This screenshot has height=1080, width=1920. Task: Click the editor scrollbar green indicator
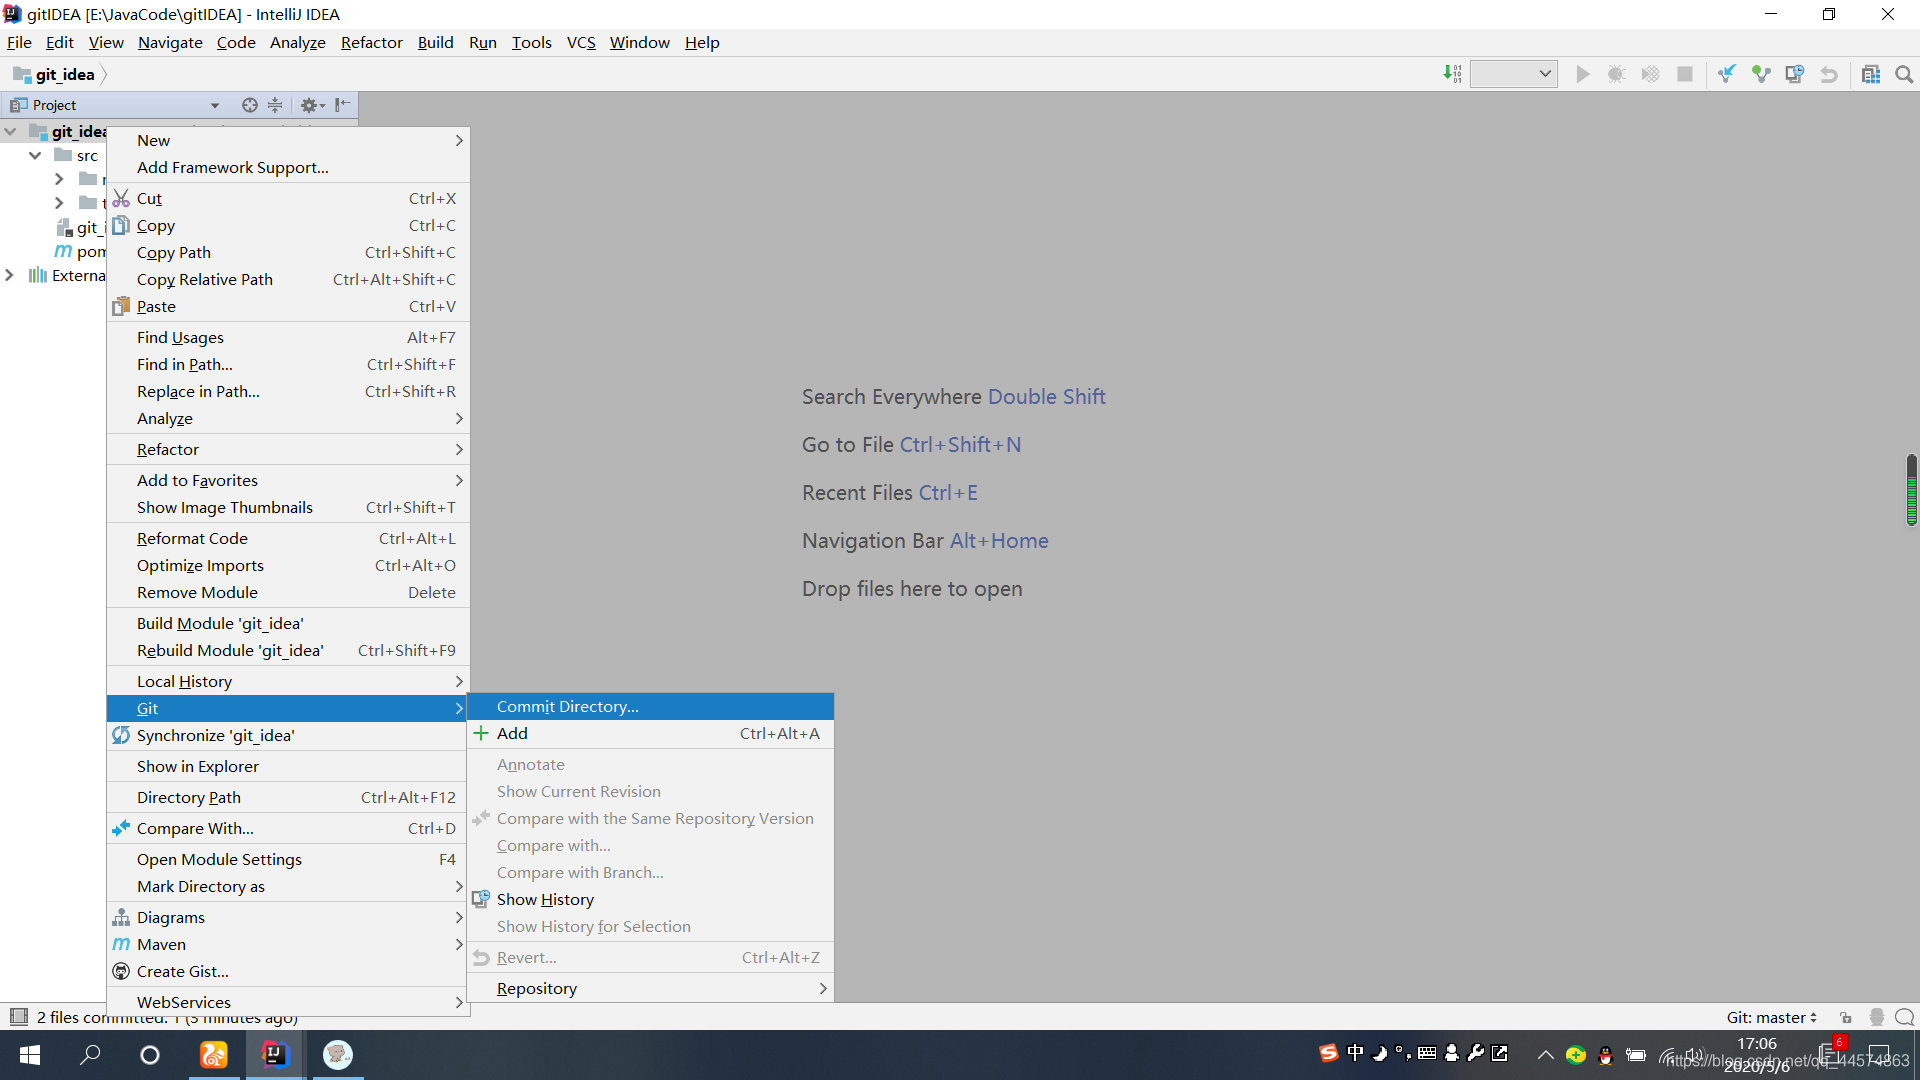(x=1911, y=490)
